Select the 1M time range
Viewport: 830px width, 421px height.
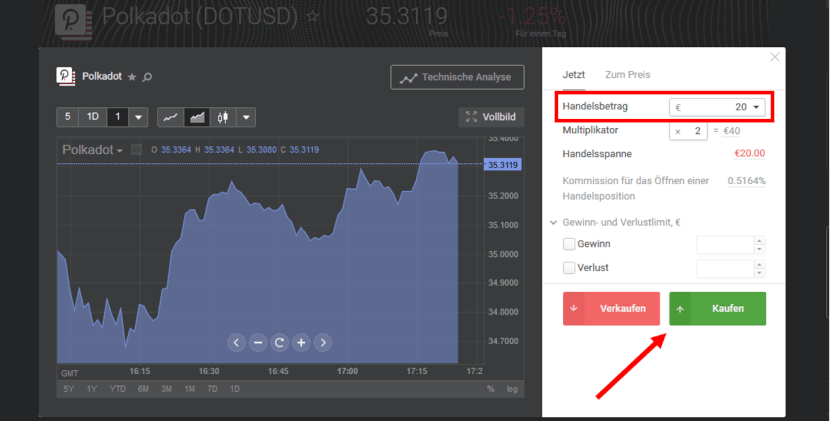(x=190, y=389)
